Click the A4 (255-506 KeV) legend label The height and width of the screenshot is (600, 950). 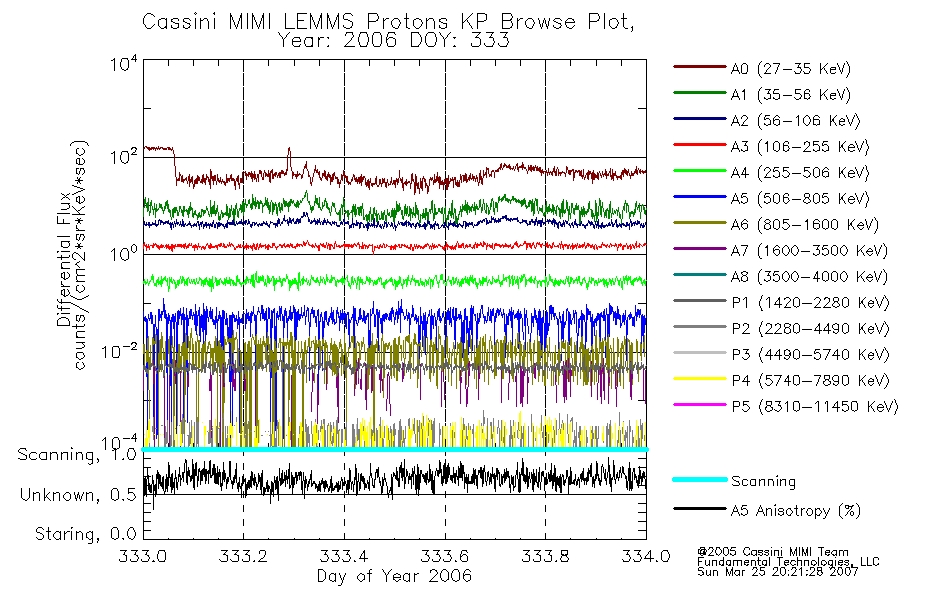pos(800,173)
